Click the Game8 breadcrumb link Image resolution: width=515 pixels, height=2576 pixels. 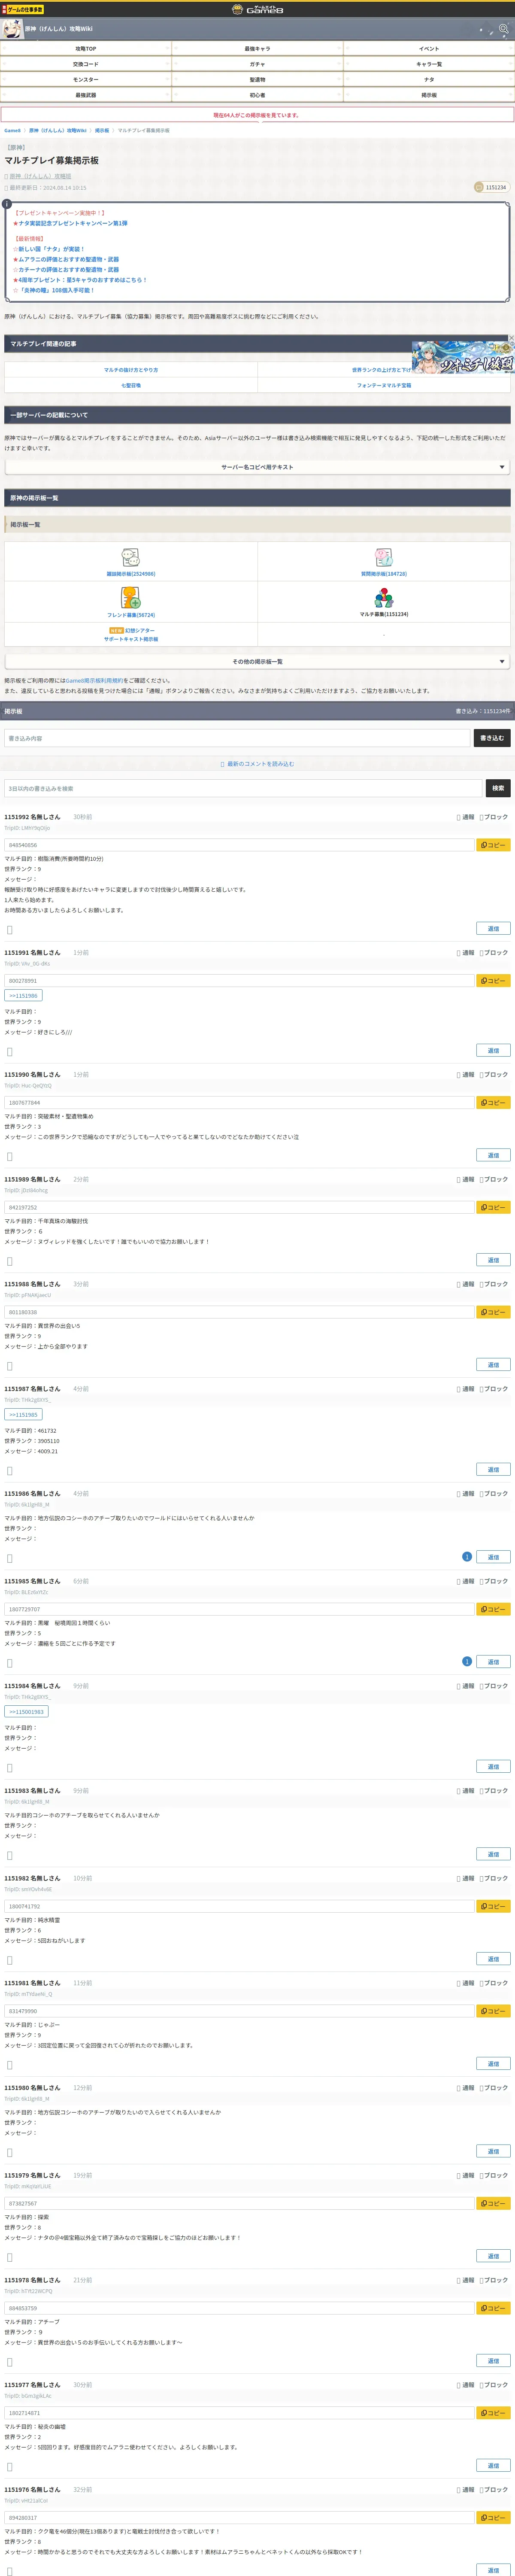12,130
